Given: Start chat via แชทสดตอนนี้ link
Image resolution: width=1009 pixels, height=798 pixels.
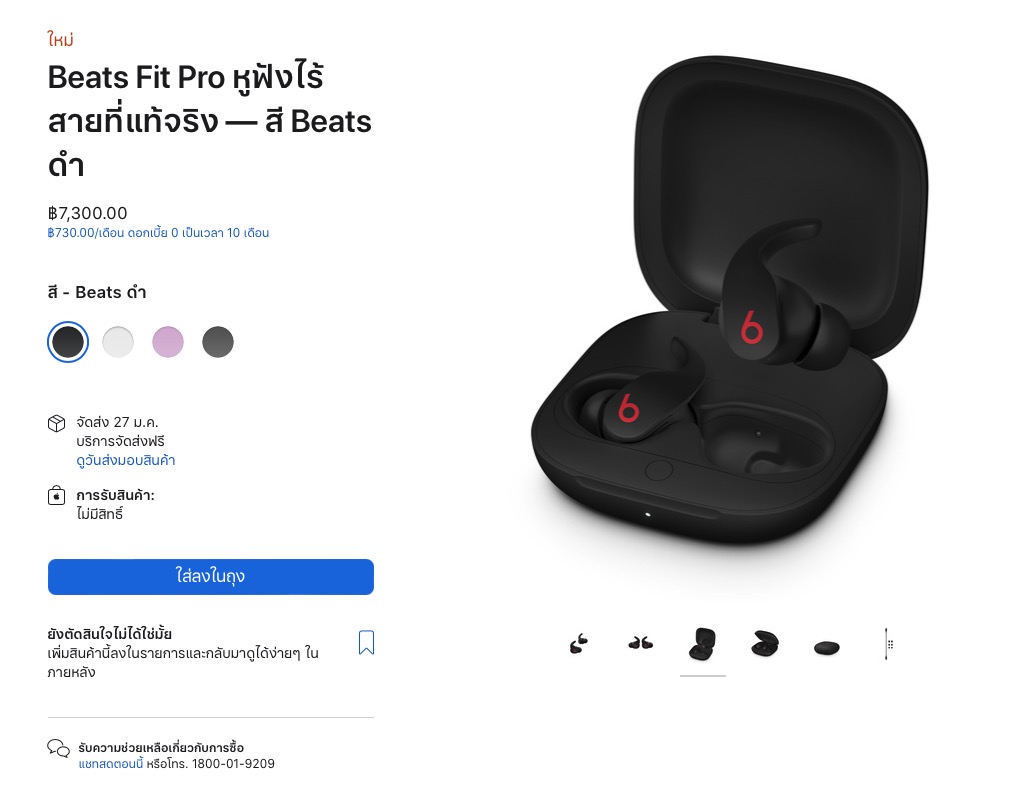Looking at the screenshot, I should point(111,764).
